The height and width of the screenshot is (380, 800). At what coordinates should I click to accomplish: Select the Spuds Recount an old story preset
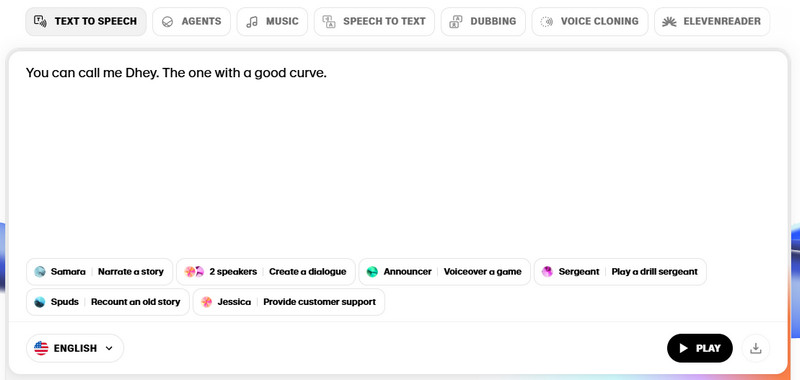point(108,302)
